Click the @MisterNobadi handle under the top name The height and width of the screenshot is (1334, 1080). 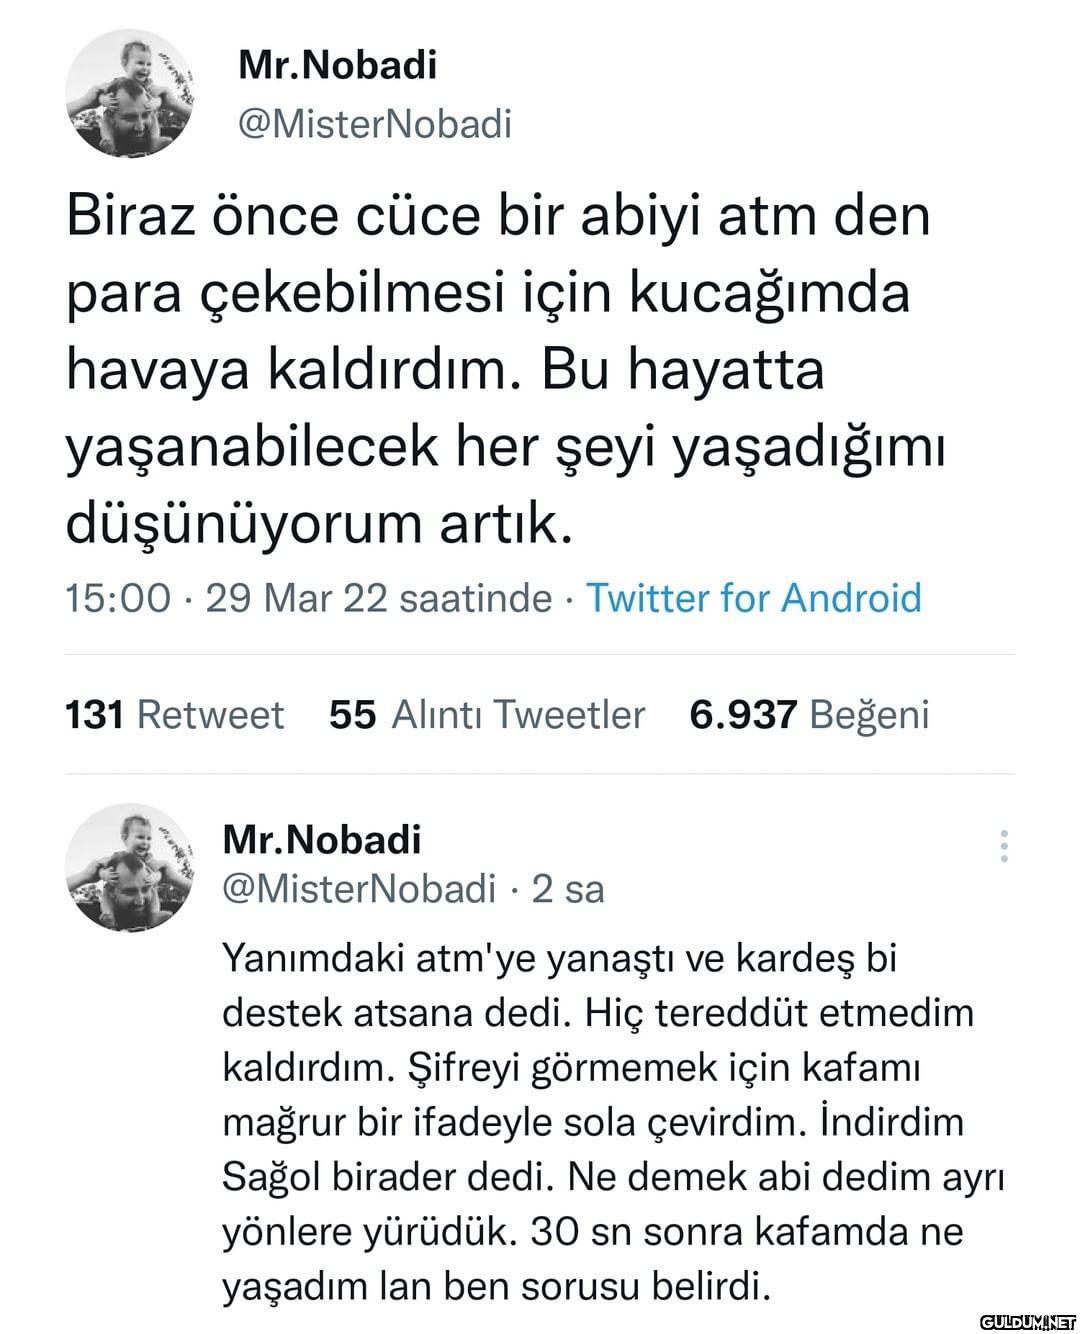[x=374, y=124]
